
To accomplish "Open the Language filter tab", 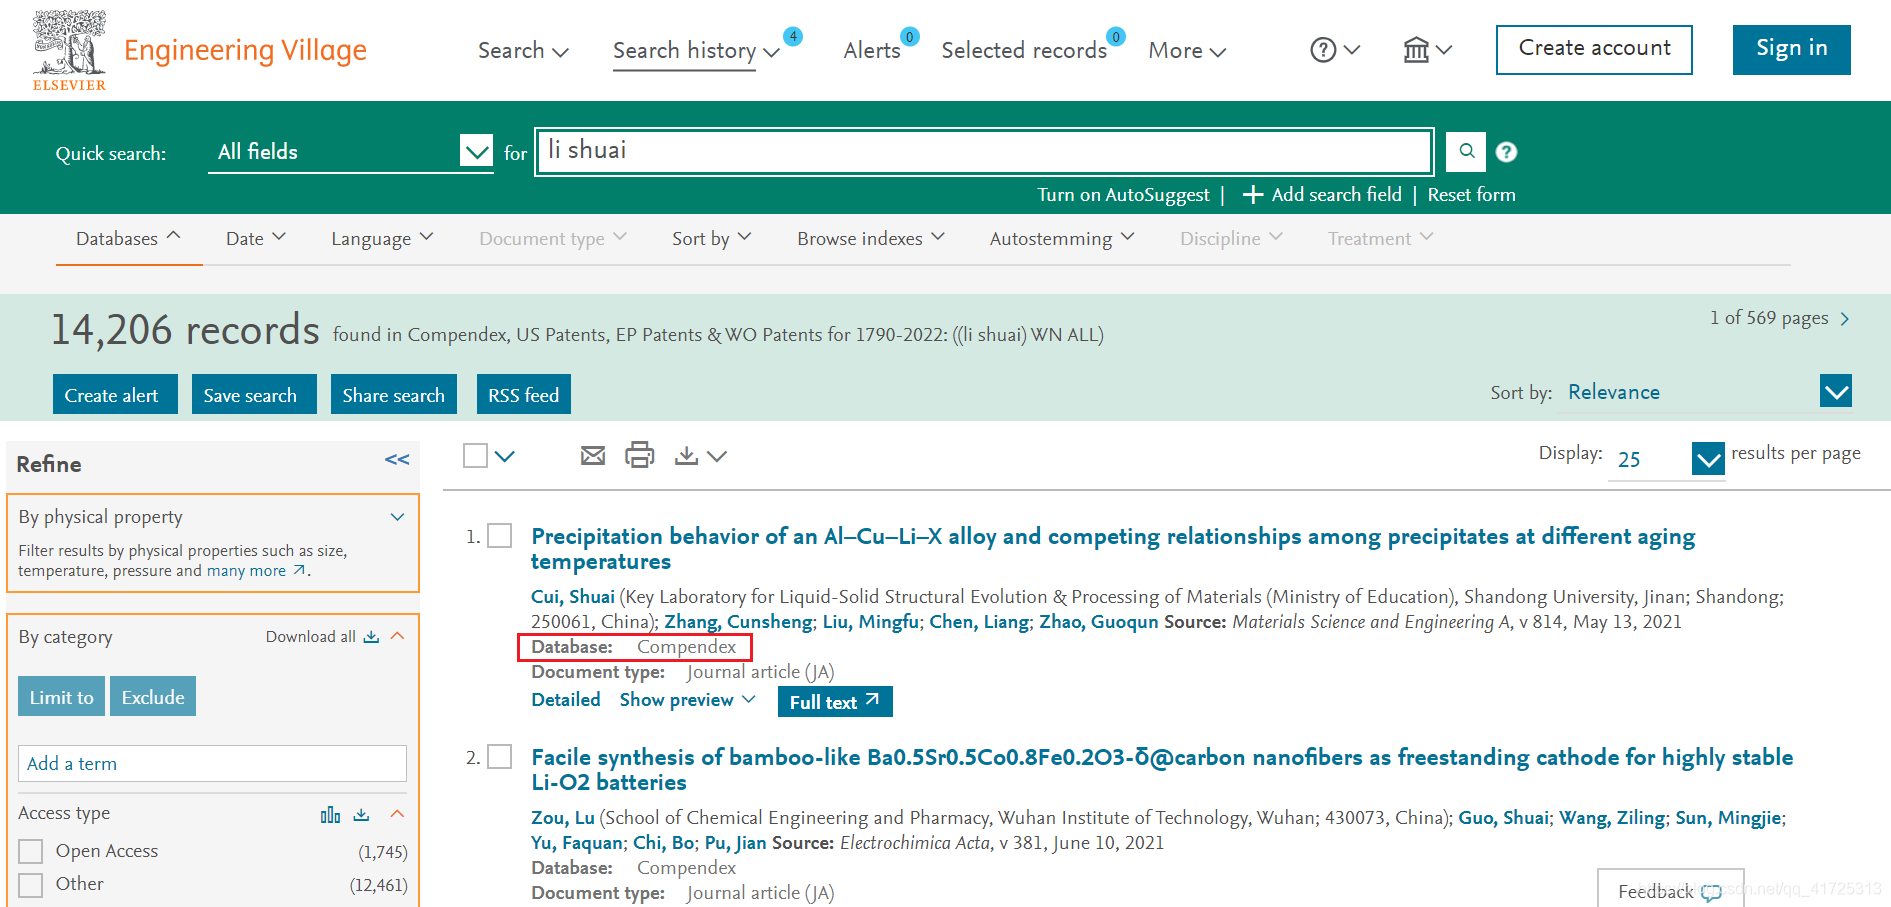I will click(382, 239).
